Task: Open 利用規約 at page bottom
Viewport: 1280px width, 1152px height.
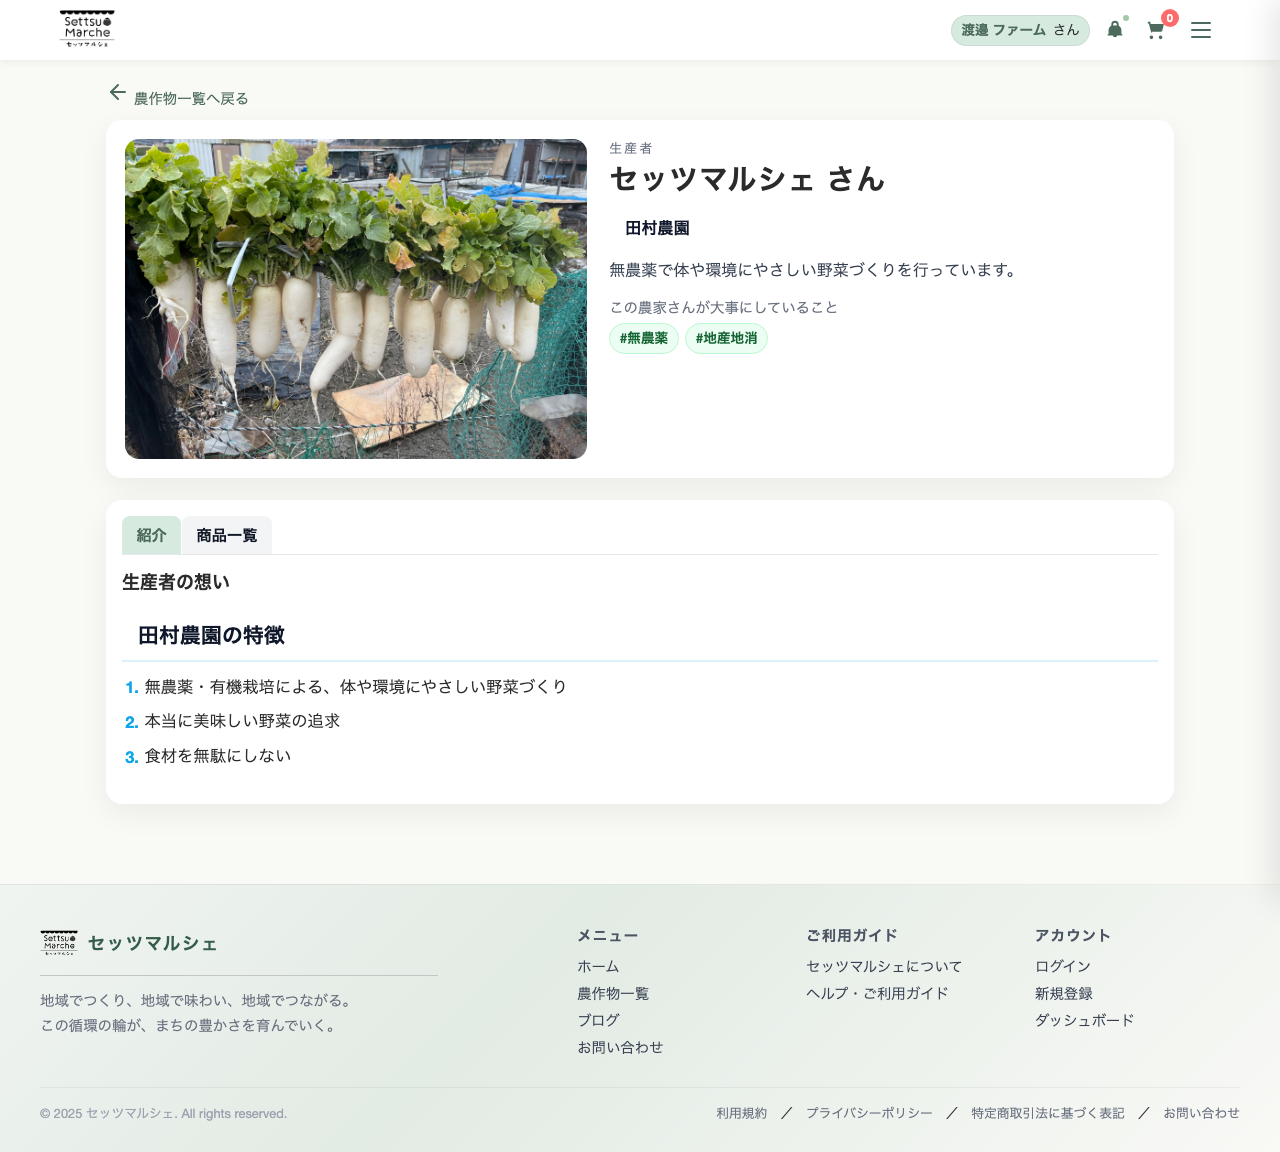Action: pyautogui.click(x=742, y=1113)
